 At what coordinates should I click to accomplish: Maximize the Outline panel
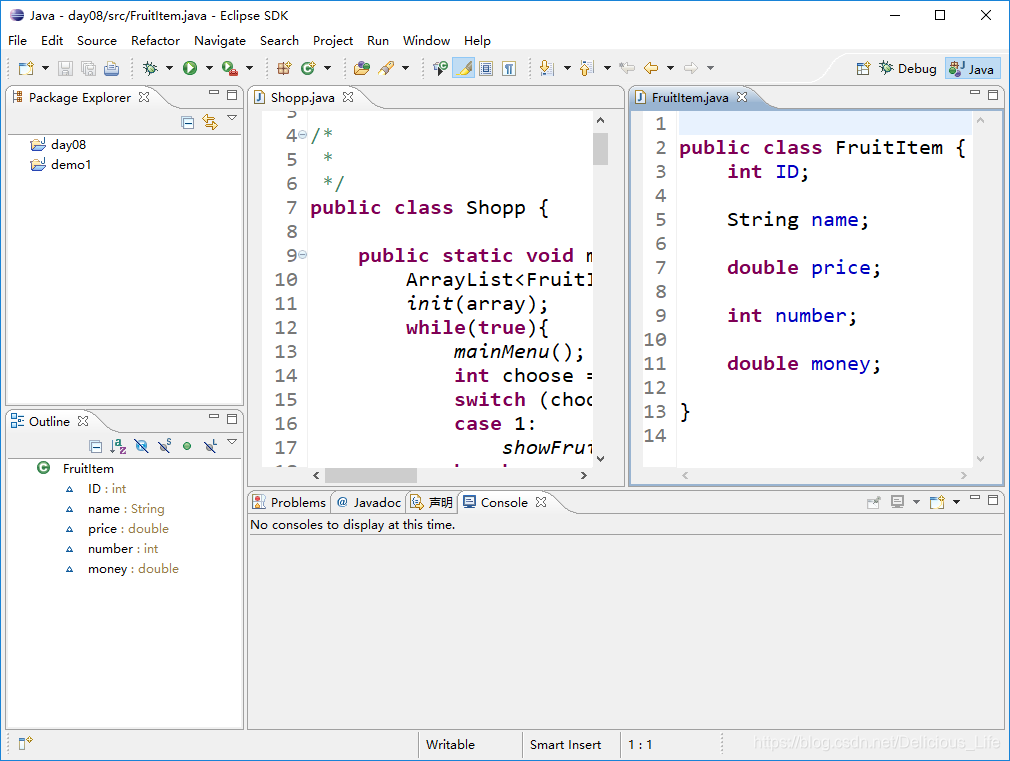233,419
